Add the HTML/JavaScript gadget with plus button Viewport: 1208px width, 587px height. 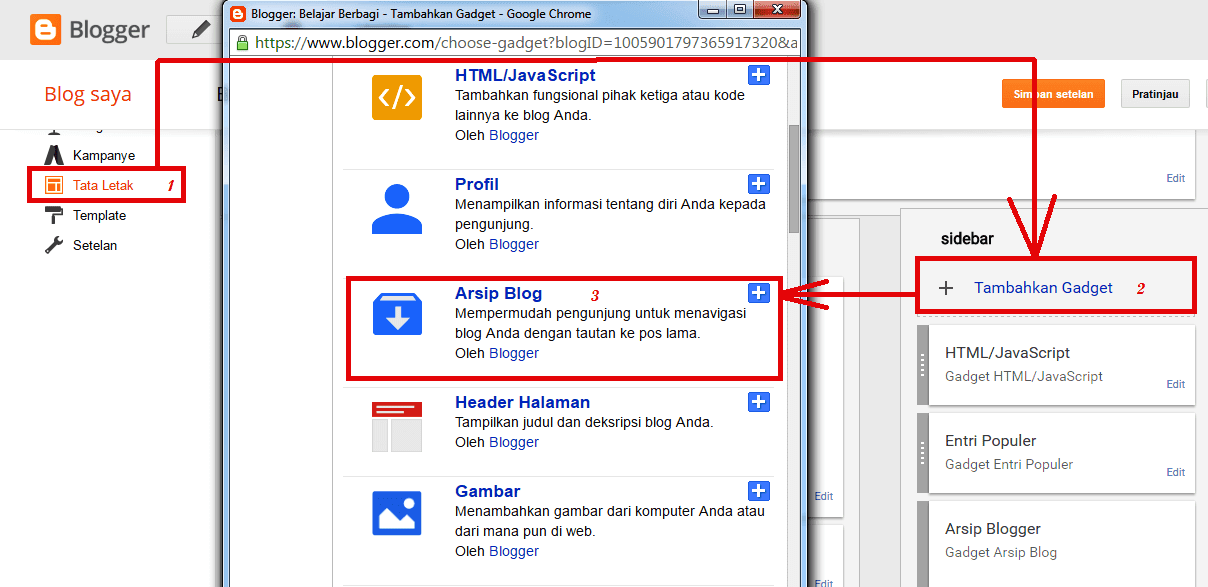click(759, 75)
